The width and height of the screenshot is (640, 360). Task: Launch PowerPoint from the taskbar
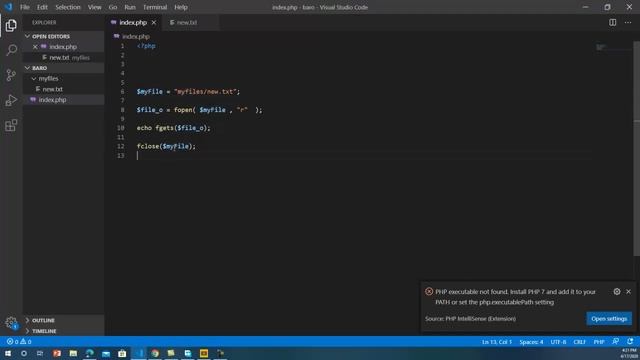pos(57,353)
